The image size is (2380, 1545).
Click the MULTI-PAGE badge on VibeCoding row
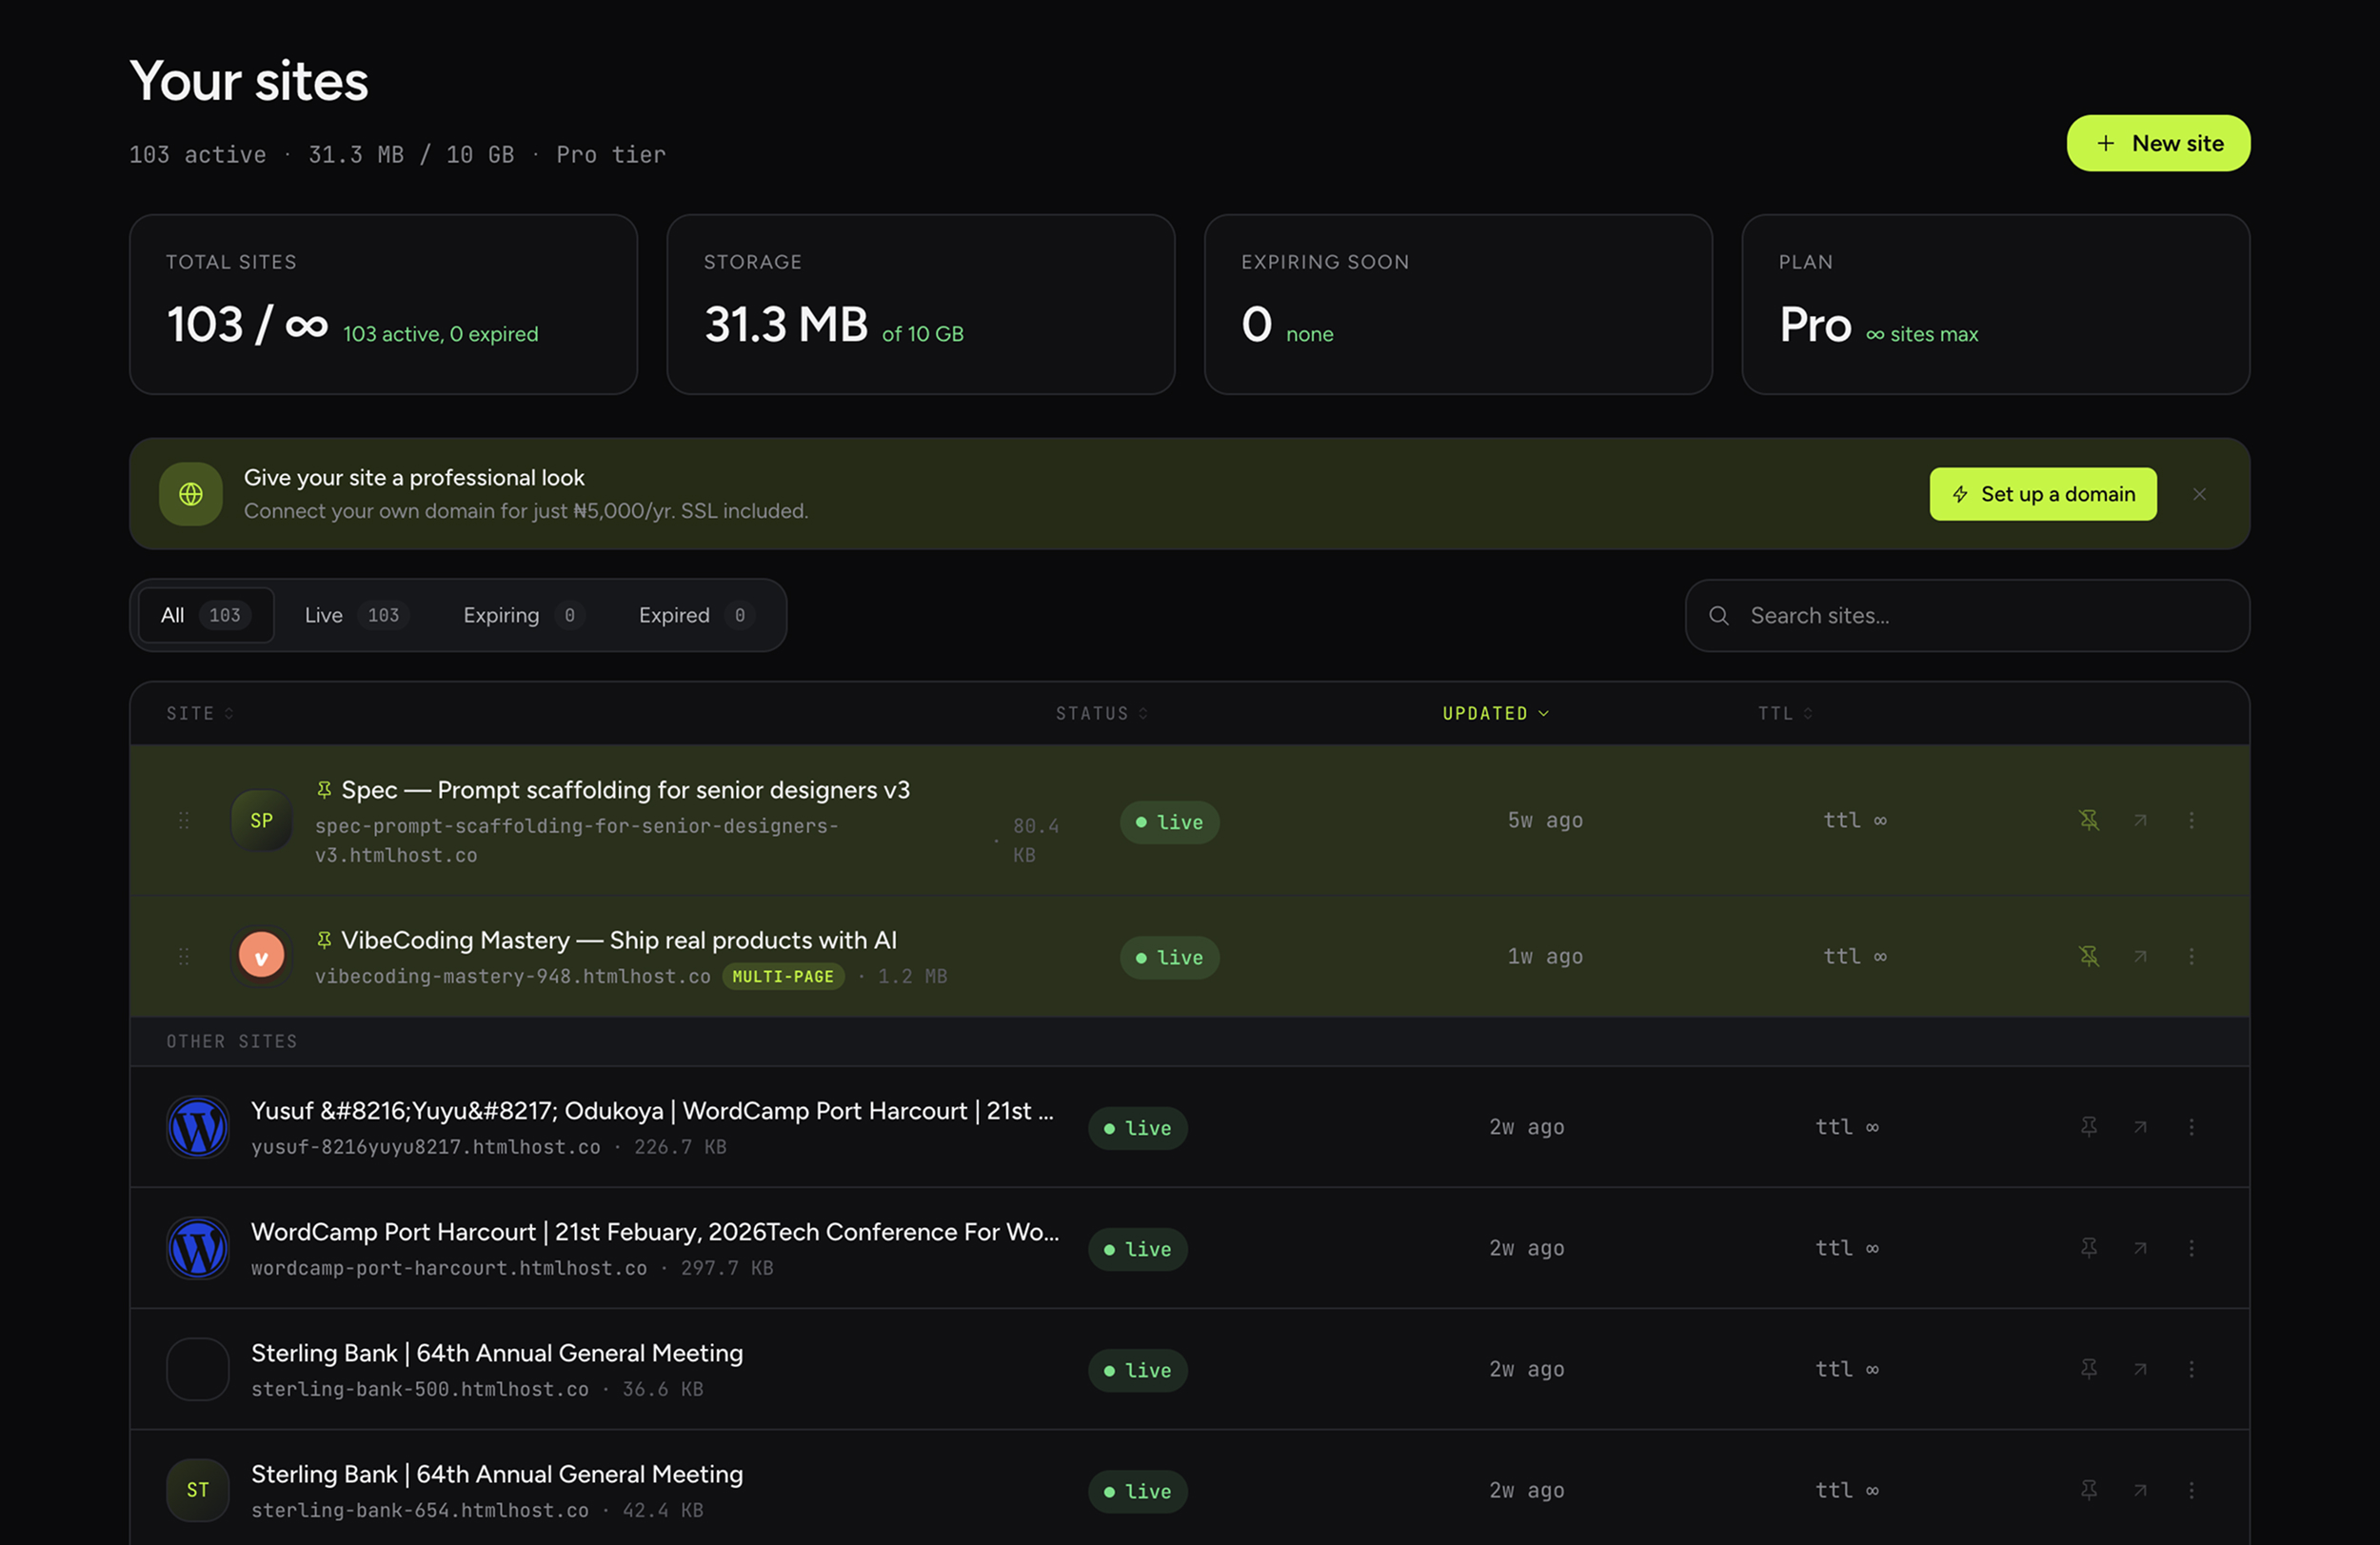783,976
